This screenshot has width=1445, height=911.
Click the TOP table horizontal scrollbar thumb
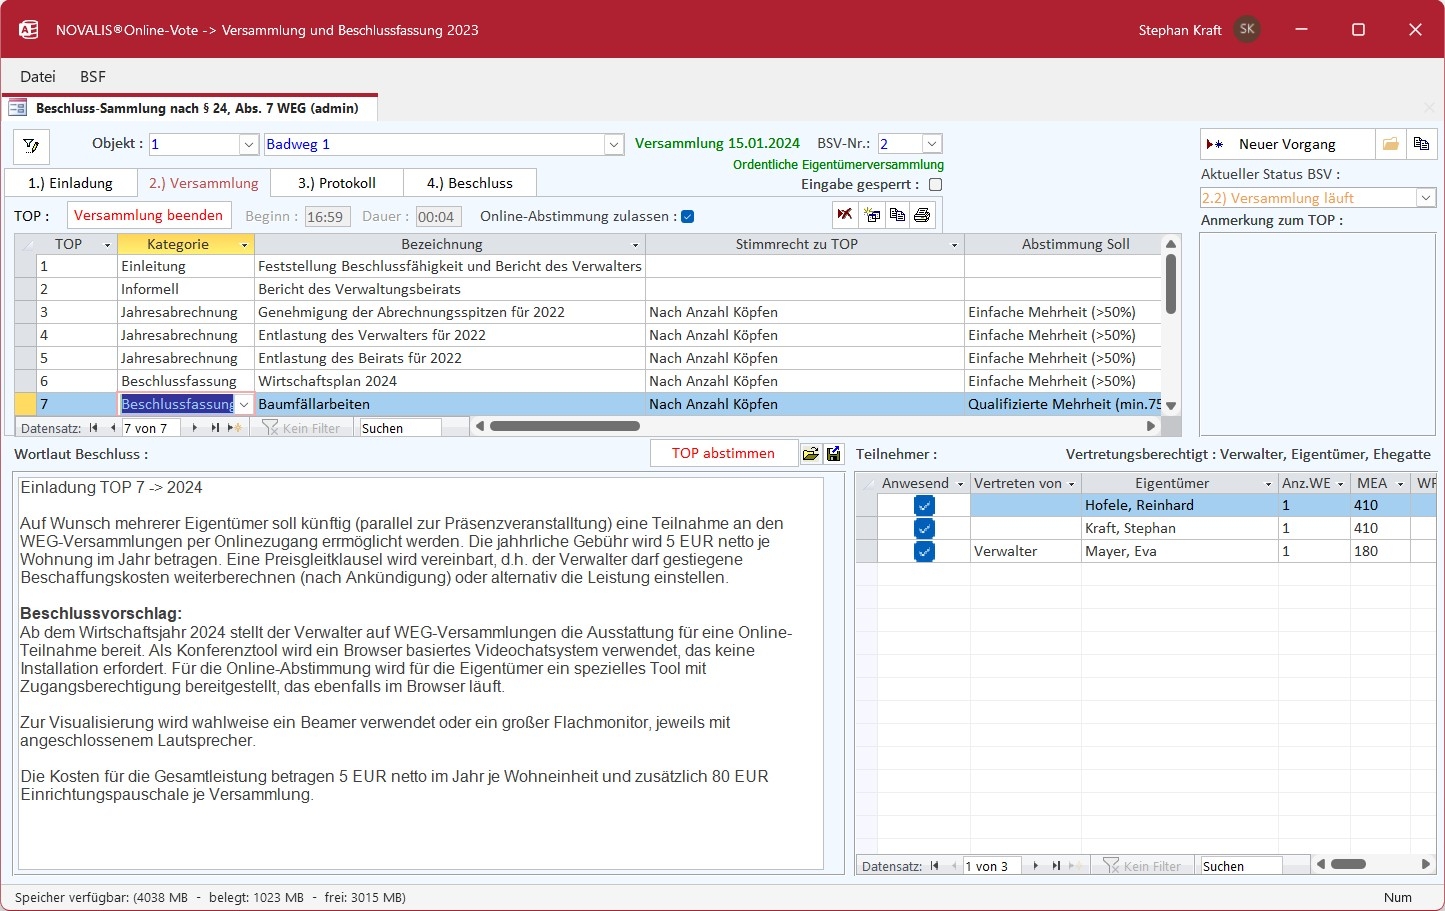[565, 426]
